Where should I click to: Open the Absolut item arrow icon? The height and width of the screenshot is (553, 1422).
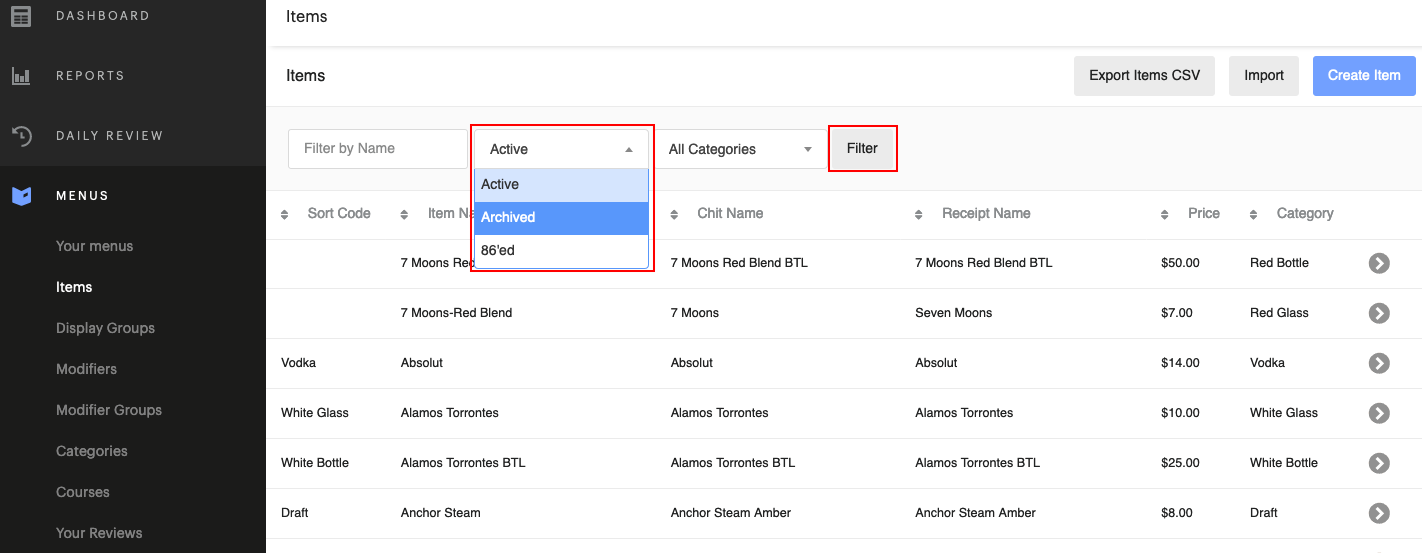click(x=1379, y=363)
